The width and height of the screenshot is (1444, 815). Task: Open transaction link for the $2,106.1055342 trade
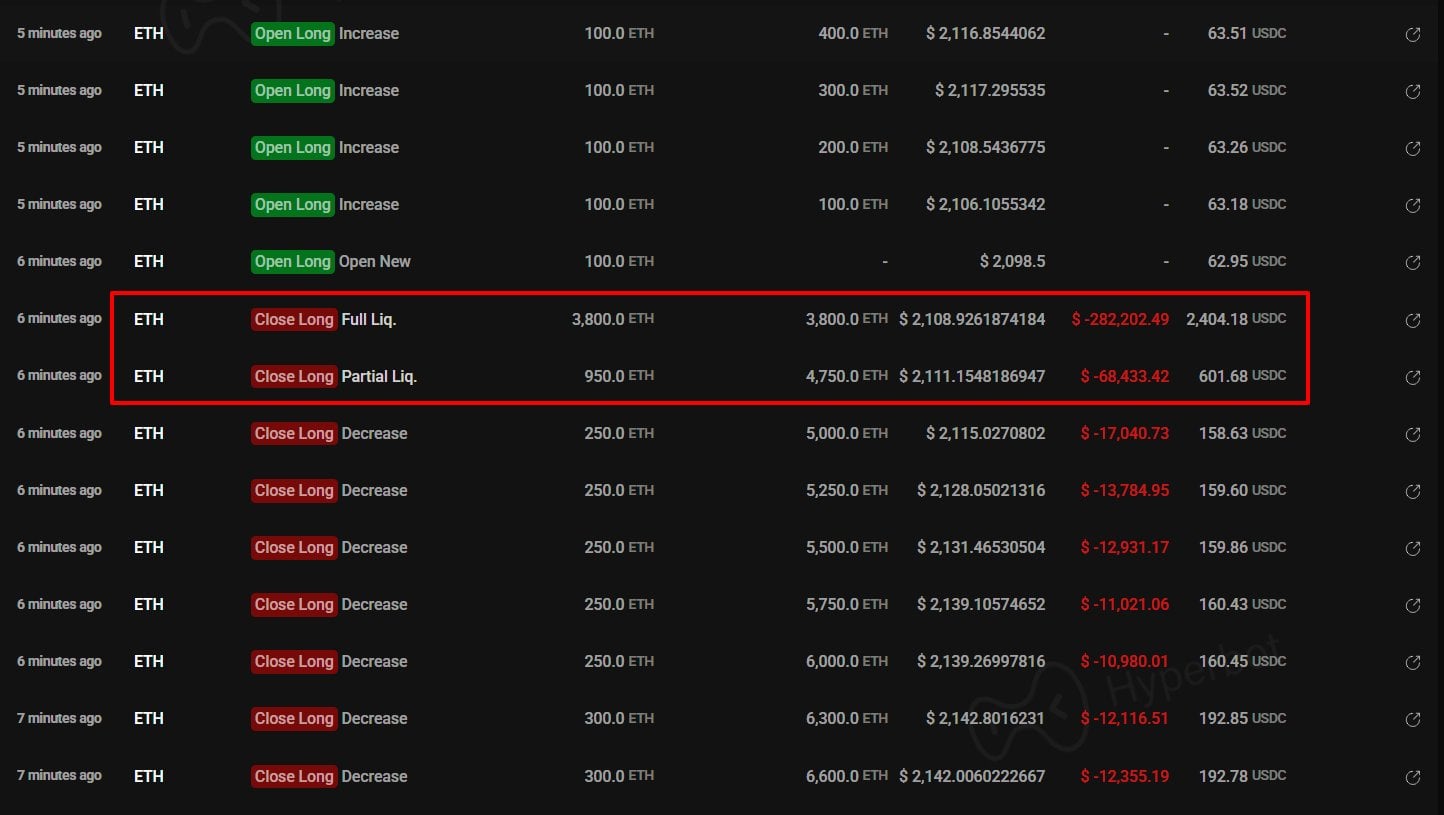click(1413, 205)
